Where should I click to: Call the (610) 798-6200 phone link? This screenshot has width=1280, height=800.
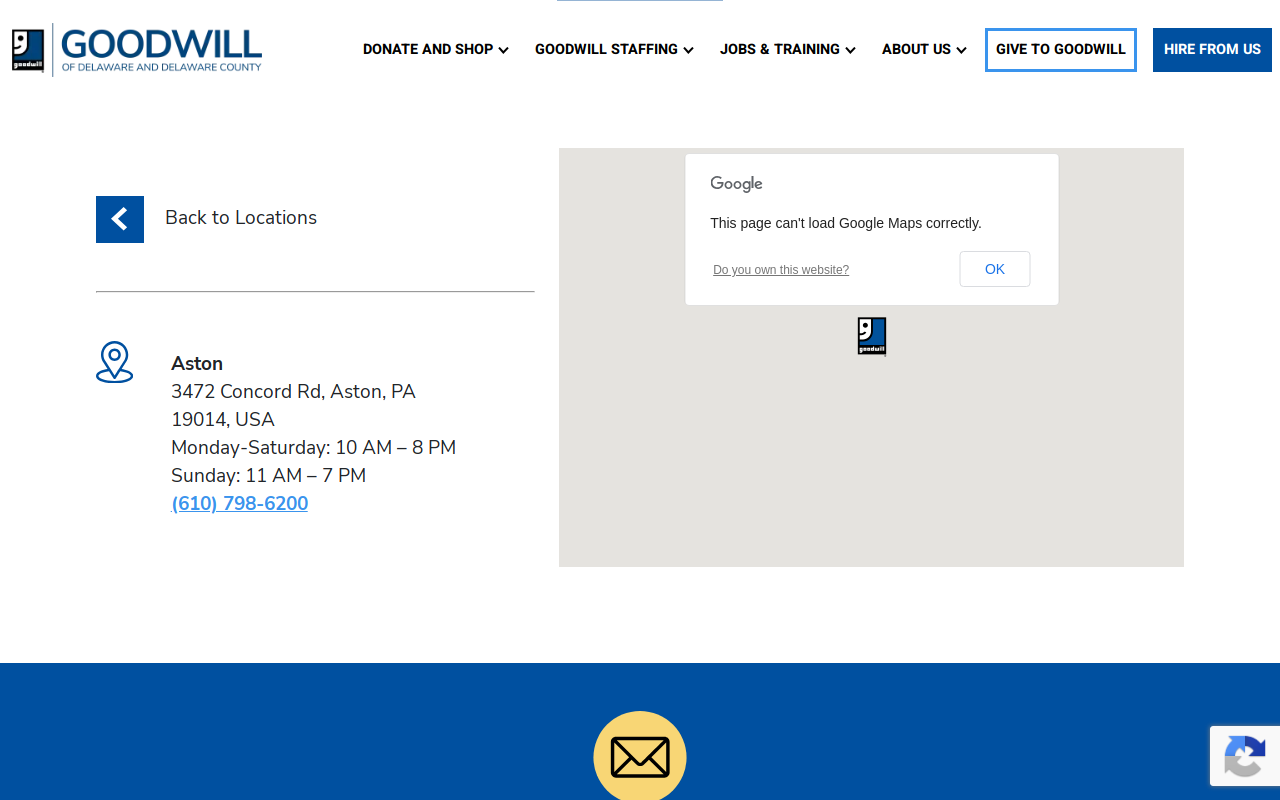(x=240, y=503)
